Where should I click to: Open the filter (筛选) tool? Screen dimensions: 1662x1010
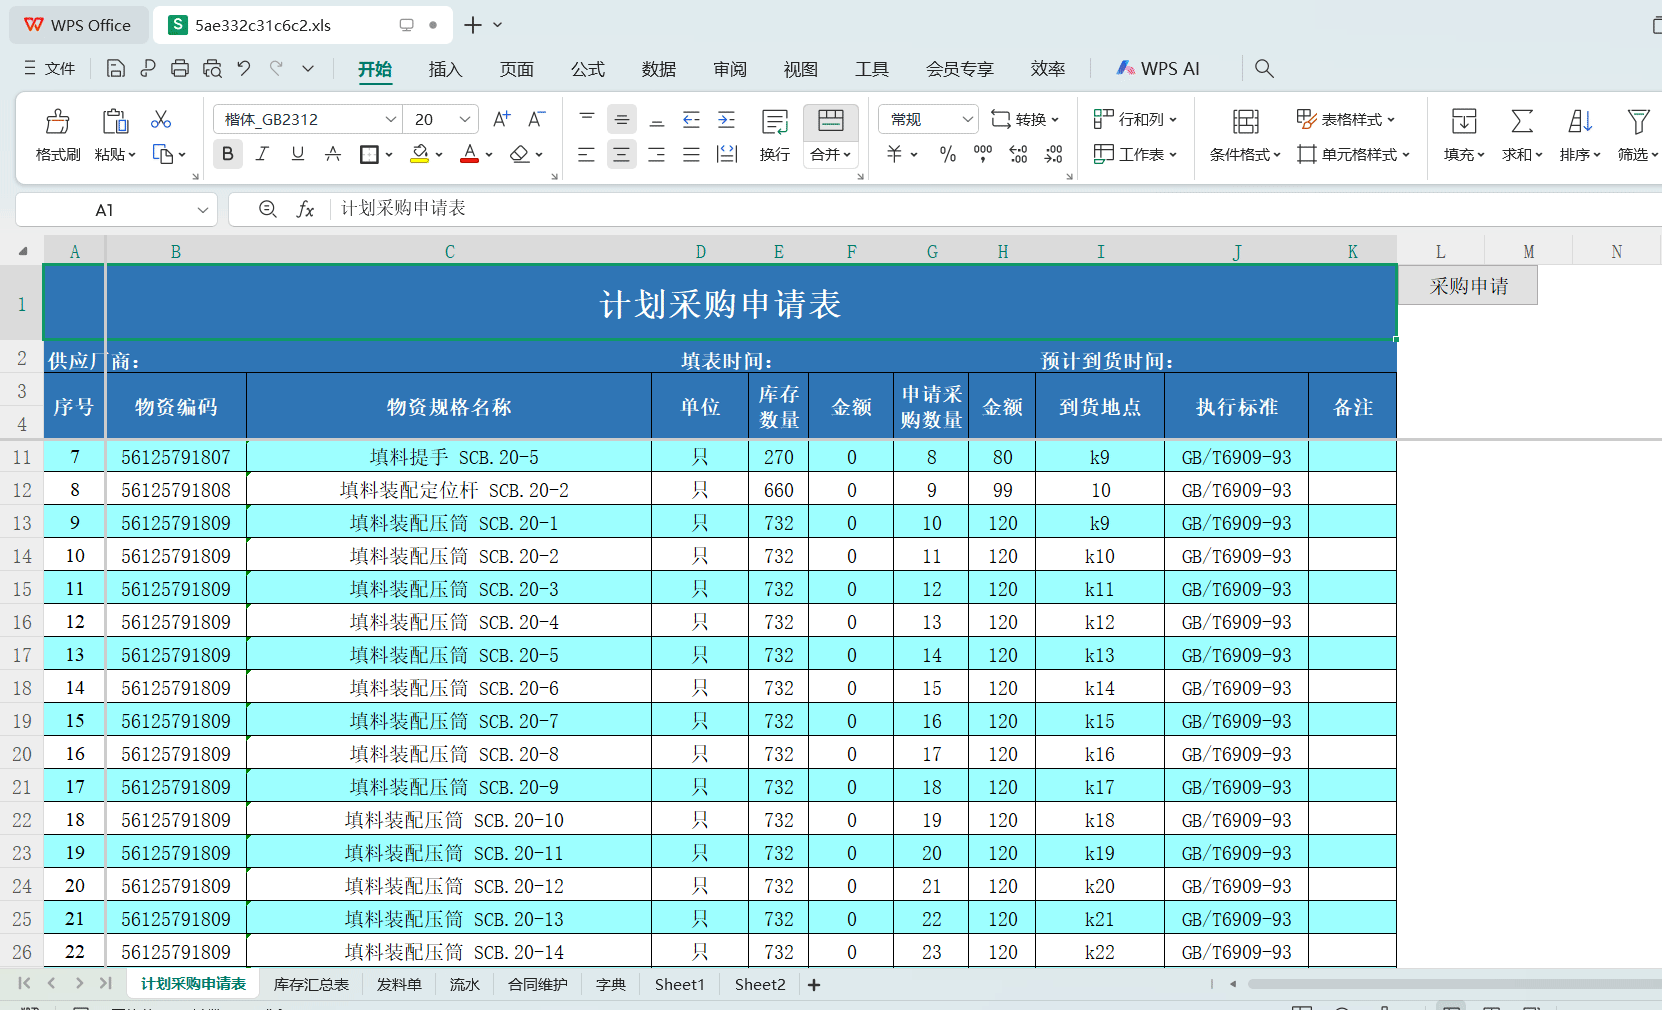tap(1637, 135)
